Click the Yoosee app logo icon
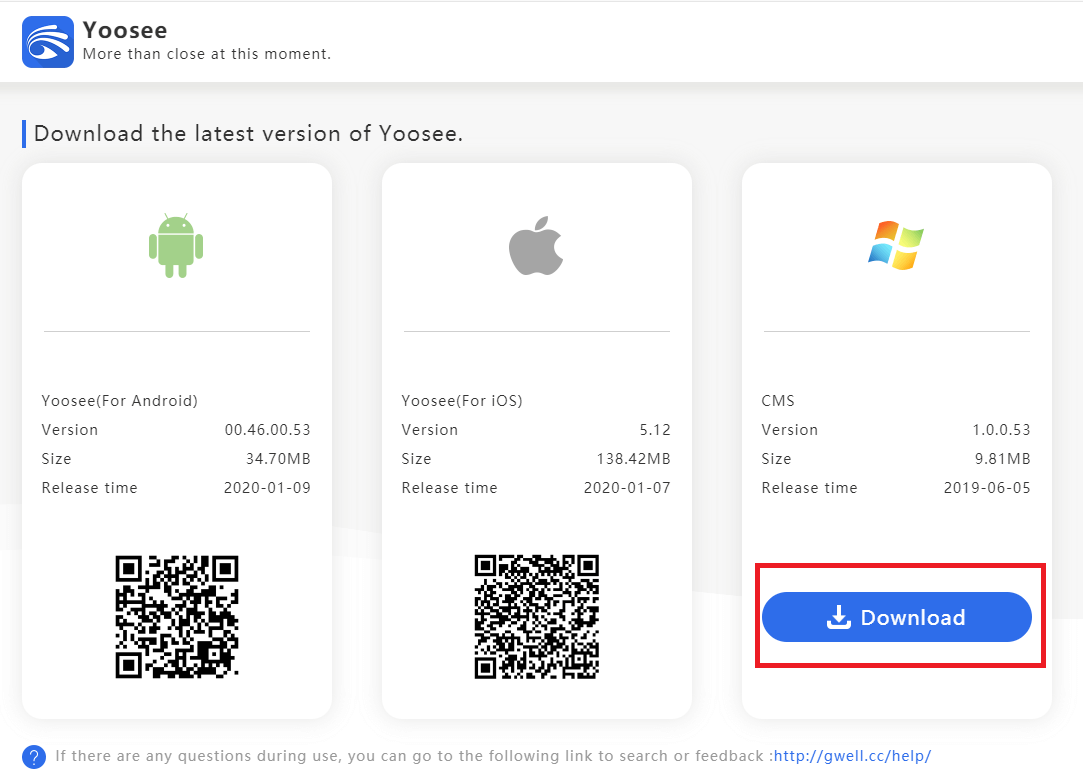The image size is (1083, 771). (48, 42)
